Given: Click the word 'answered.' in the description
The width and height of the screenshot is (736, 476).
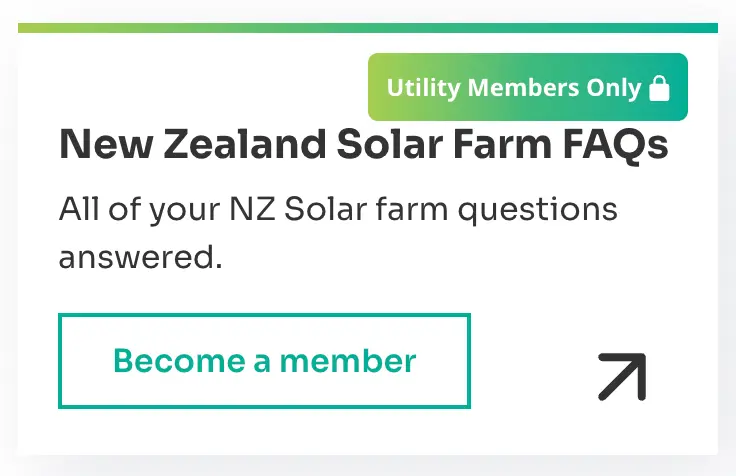Looking at the screenshot, I should 139,257.
